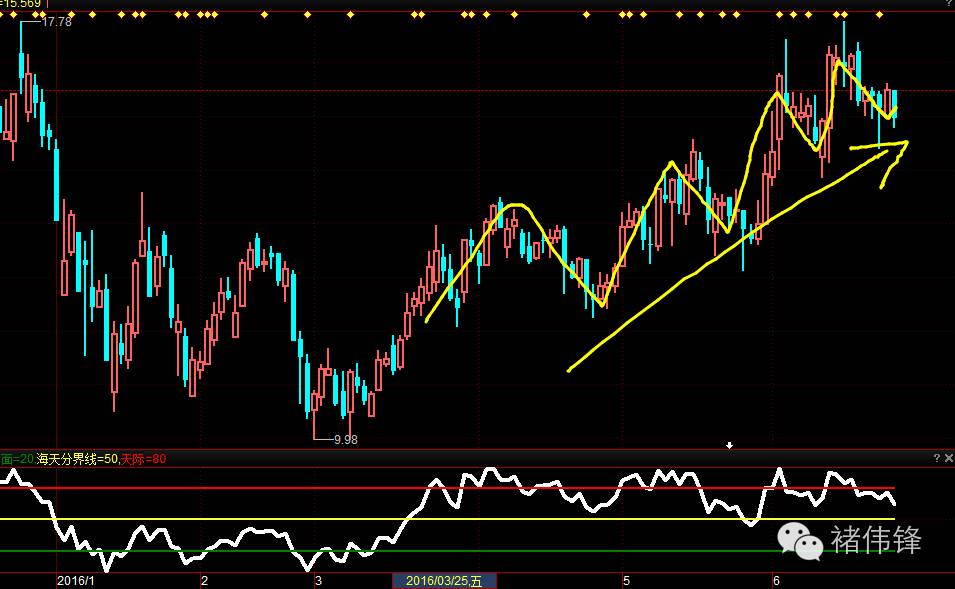Click the 15.569 price value at top-left

click(x=21, y=4)
